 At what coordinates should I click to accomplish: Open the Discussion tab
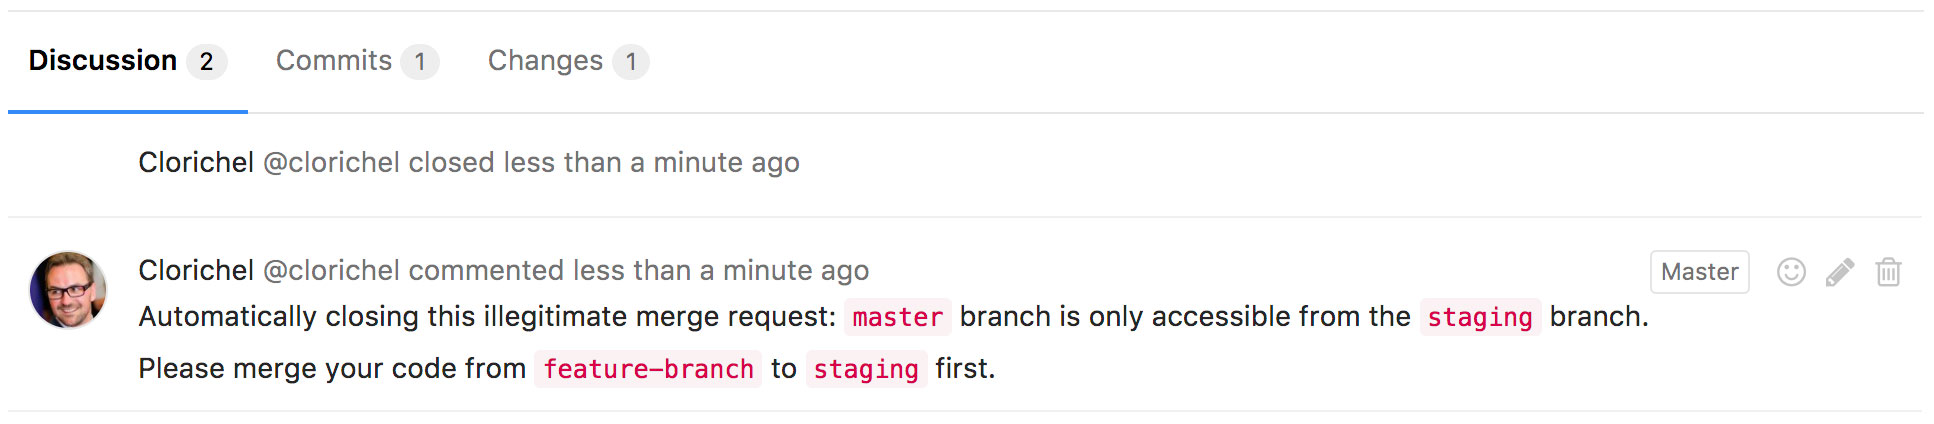pyautogui.click(x=128, y=61)
